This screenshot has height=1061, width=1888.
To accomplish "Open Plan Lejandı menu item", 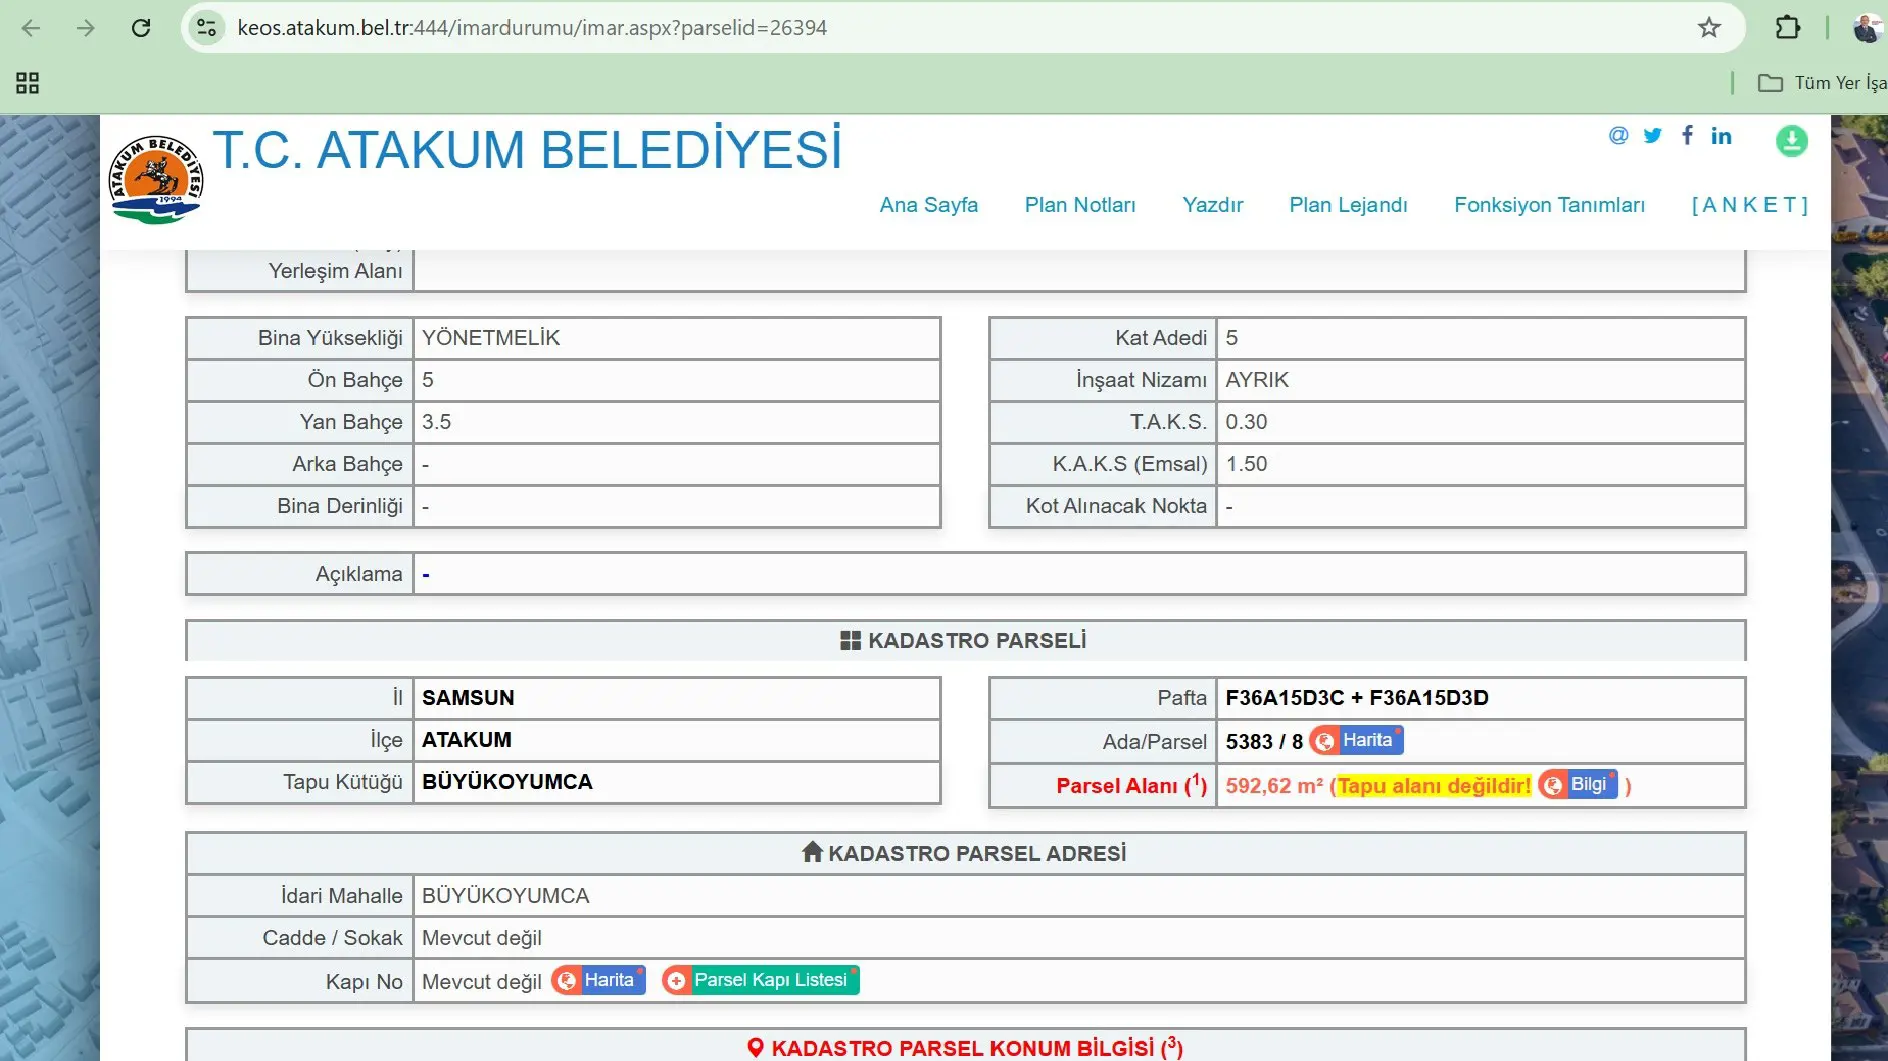I will pos(1348,205).
